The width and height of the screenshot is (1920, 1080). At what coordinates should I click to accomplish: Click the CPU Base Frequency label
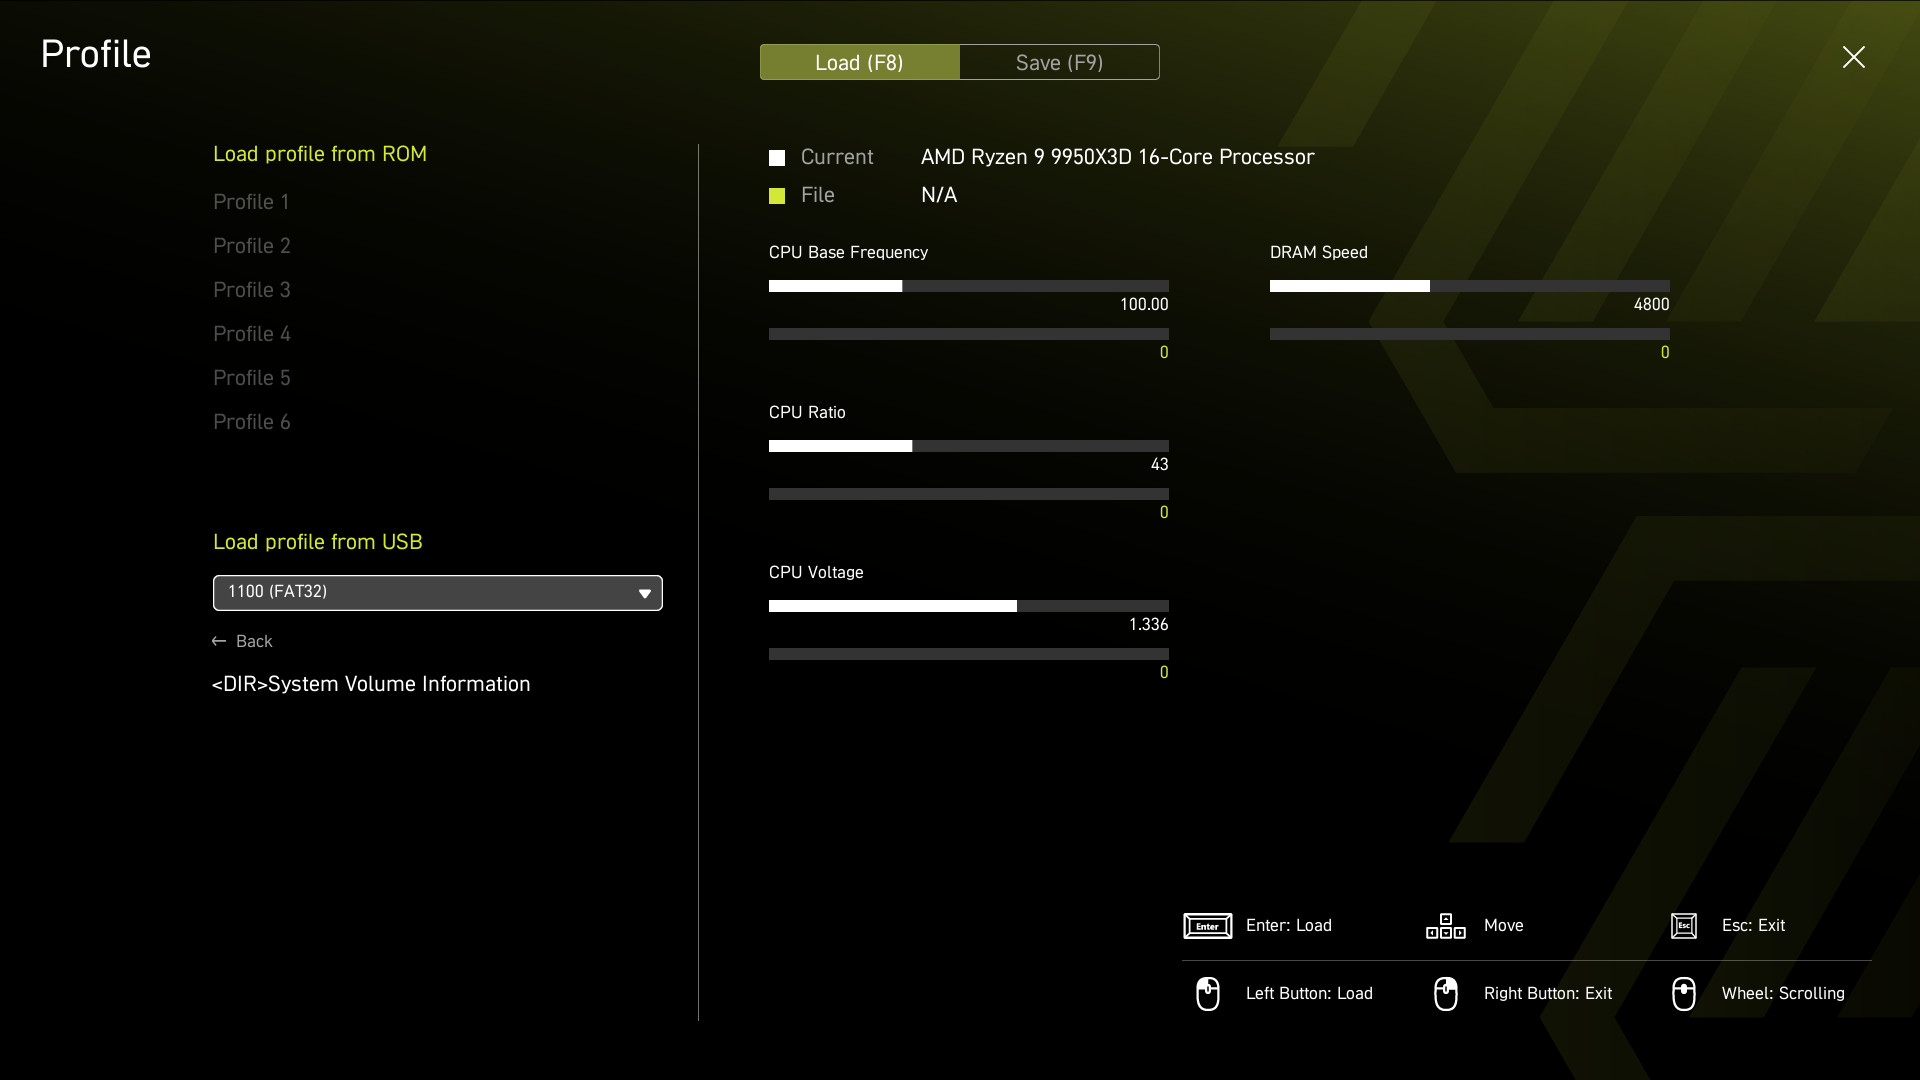[x=848, y=253]
